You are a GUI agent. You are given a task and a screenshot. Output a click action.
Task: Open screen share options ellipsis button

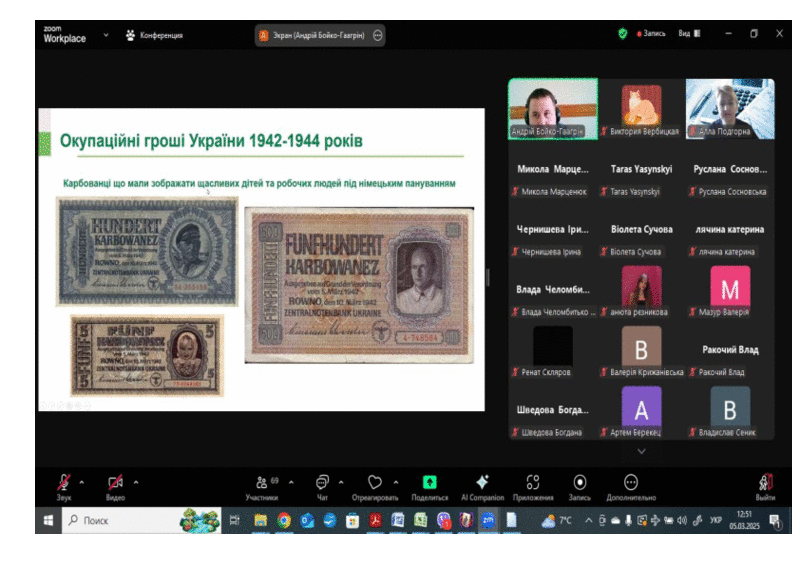click(x=378, y=35)
